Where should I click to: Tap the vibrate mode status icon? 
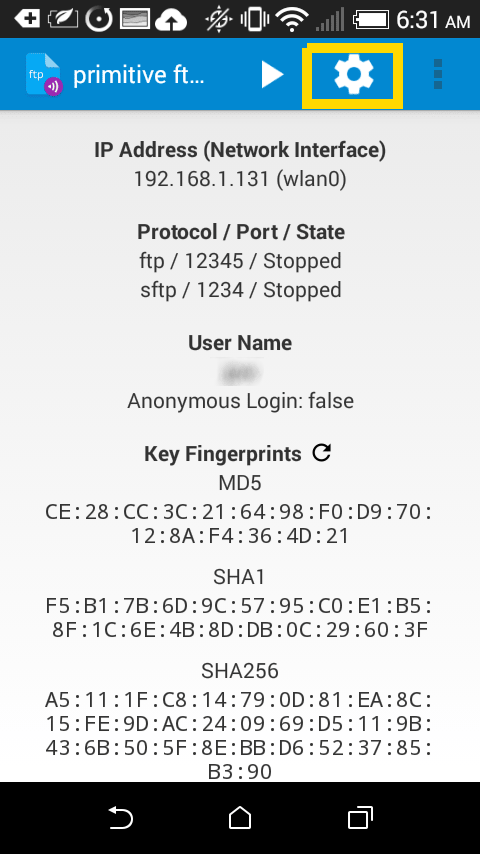251,20
